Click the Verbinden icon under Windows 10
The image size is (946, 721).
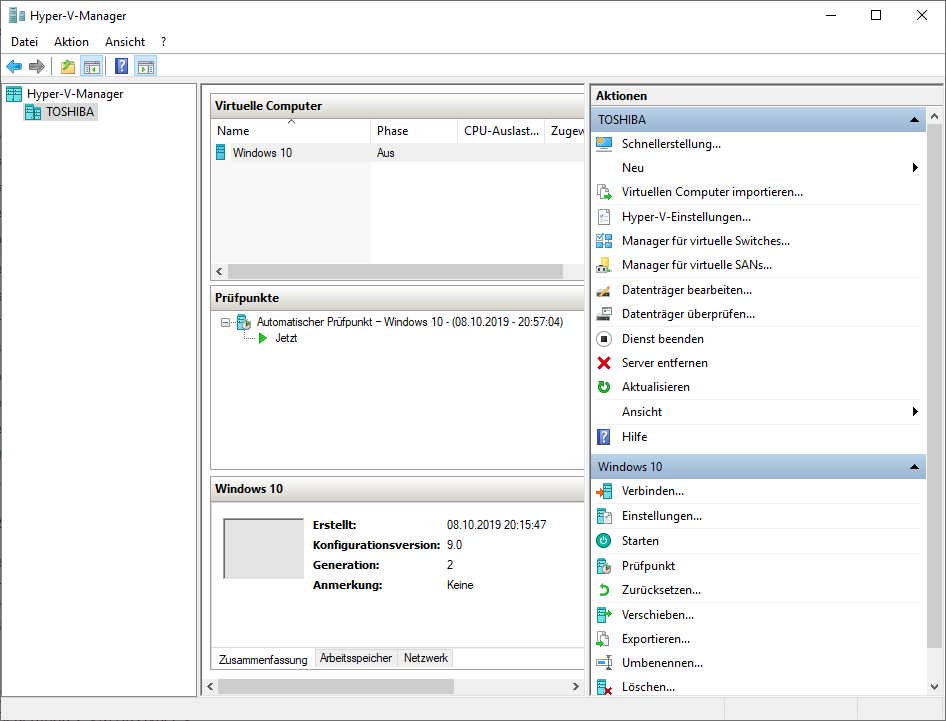(603, 492)
